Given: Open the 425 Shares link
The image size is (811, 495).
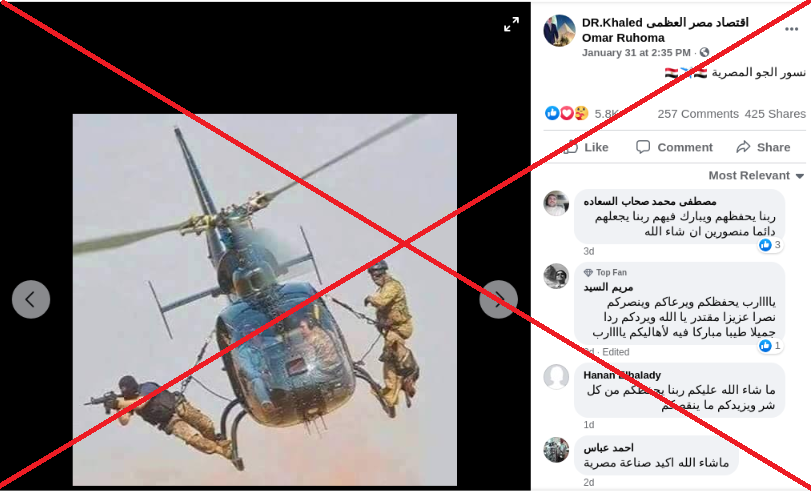Looking at the screenshot, I should (775, 114).
